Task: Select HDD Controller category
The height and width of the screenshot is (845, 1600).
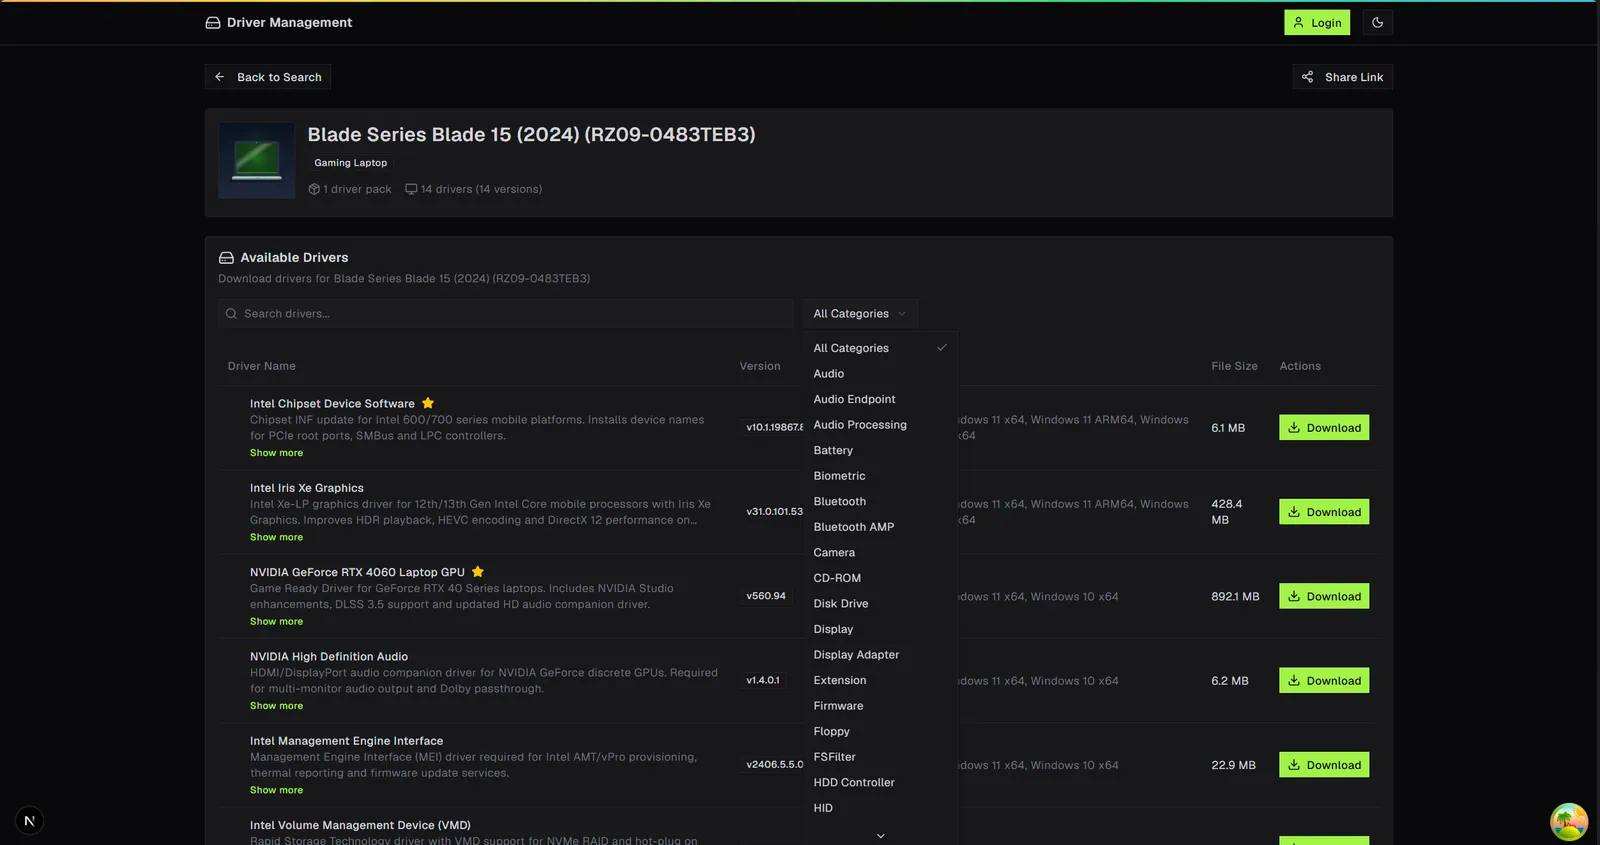Action: click(x=880, y=782)
